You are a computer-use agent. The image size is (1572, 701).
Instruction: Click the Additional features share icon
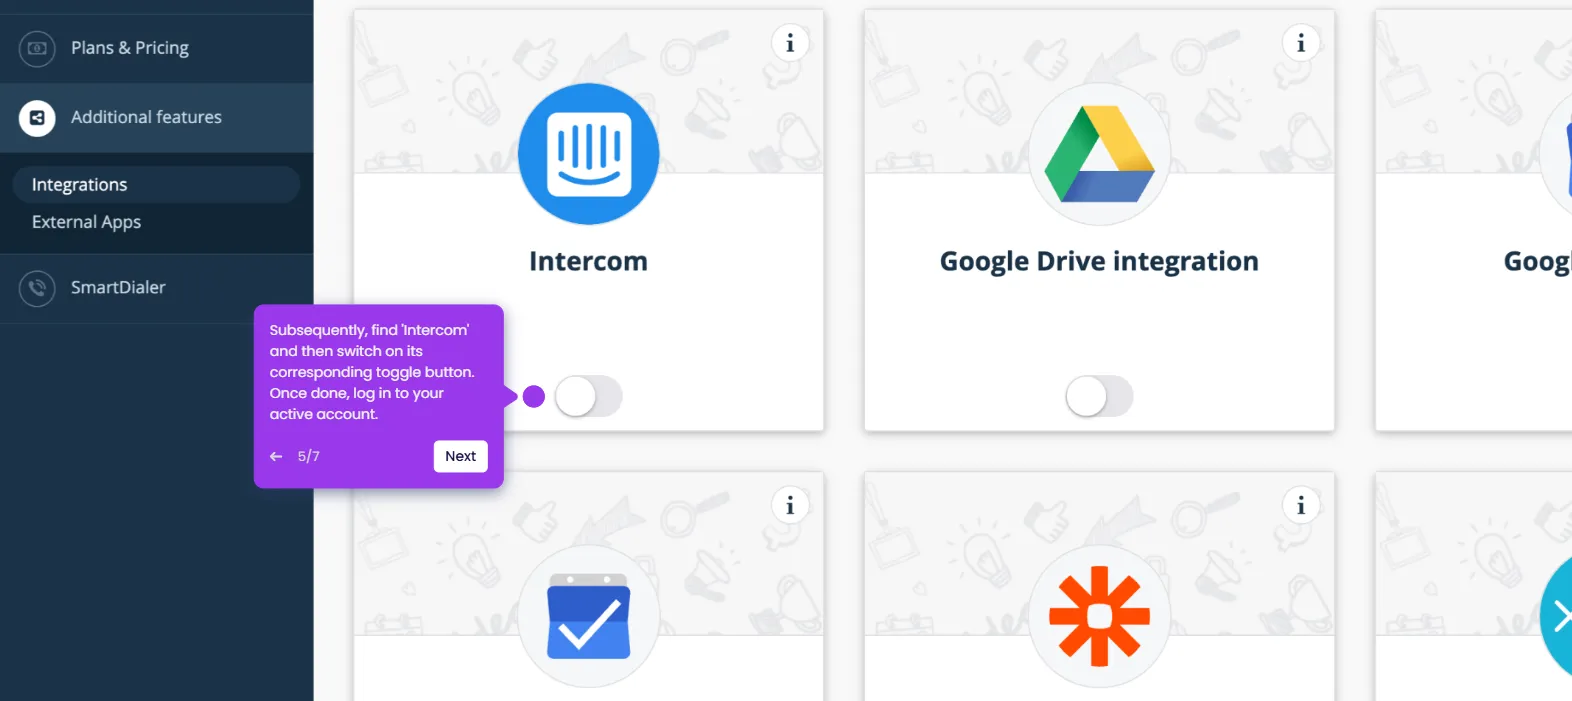click(37, 118)
